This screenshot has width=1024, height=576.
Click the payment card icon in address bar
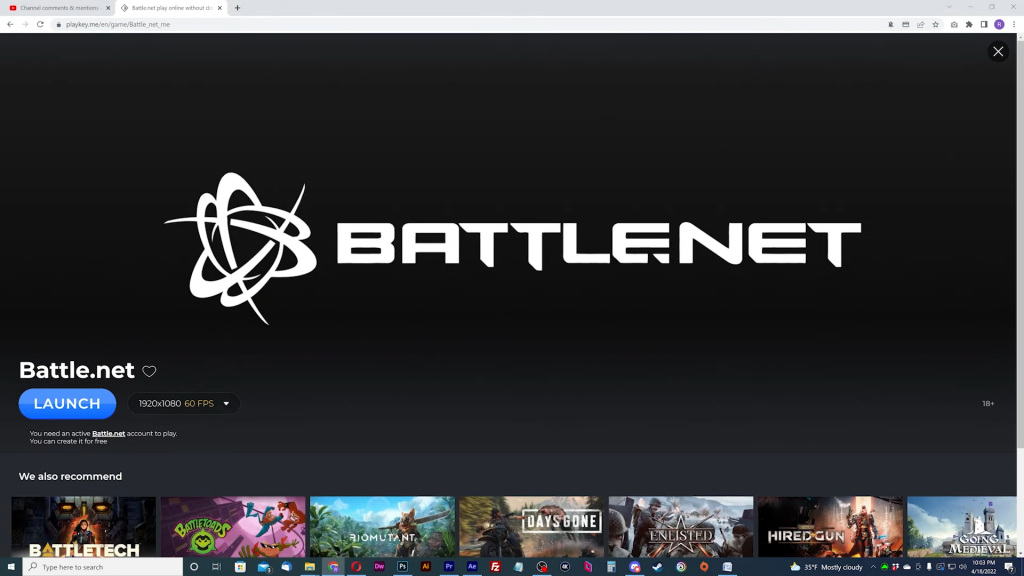[906, 24]
